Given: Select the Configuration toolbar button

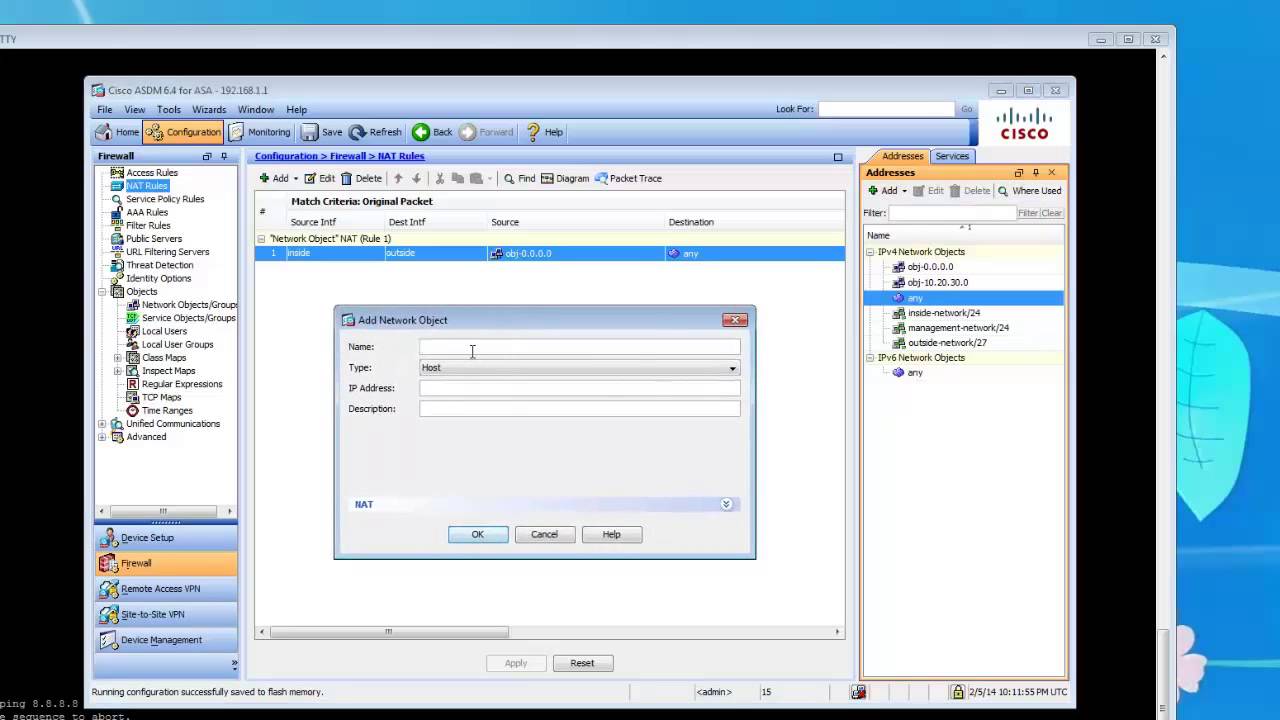Looking at the screenshot, I should tap(182, 132).
